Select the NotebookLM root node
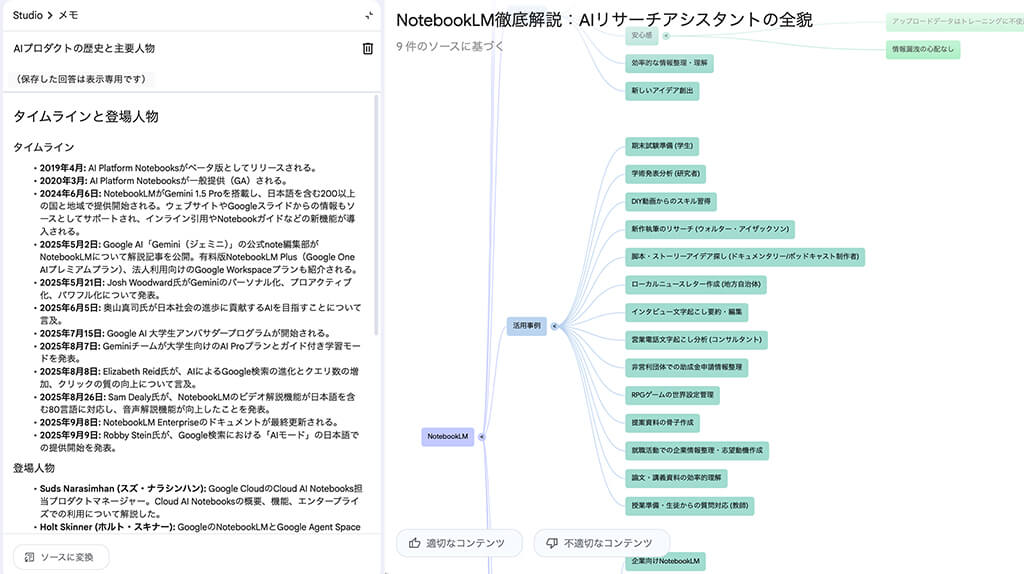 447,436
